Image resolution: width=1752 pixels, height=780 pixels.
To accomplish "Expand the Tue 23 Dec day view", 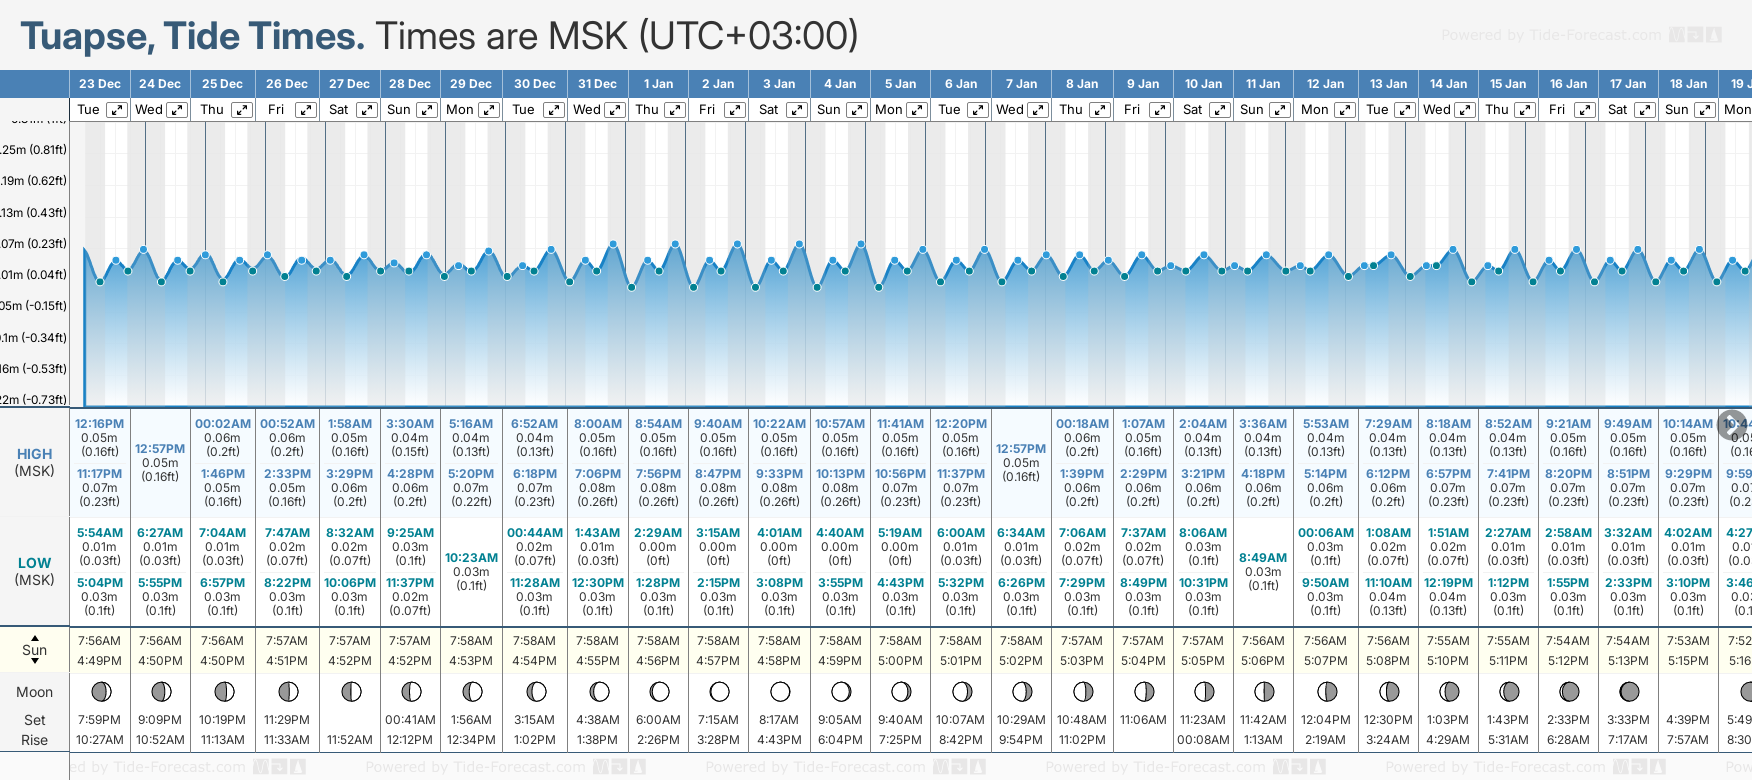I will [x=117, y=110].
